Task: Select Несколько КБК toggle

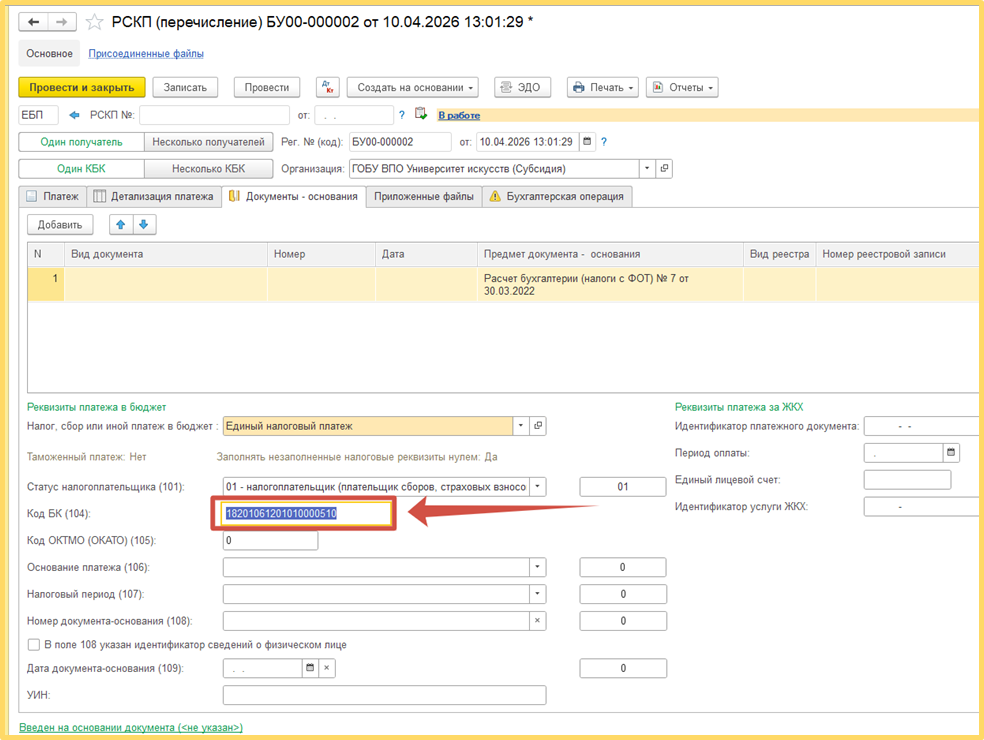Action: pos(208,168)
